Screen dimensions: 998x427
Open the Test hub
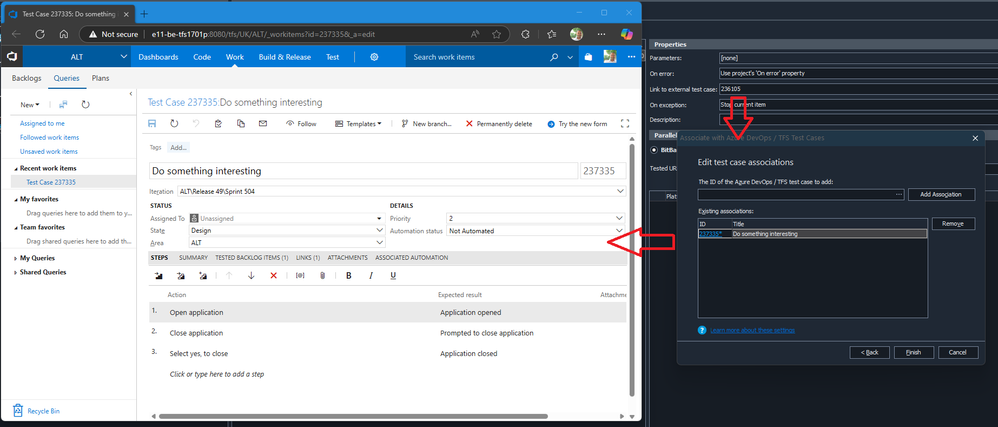(332, 57)
